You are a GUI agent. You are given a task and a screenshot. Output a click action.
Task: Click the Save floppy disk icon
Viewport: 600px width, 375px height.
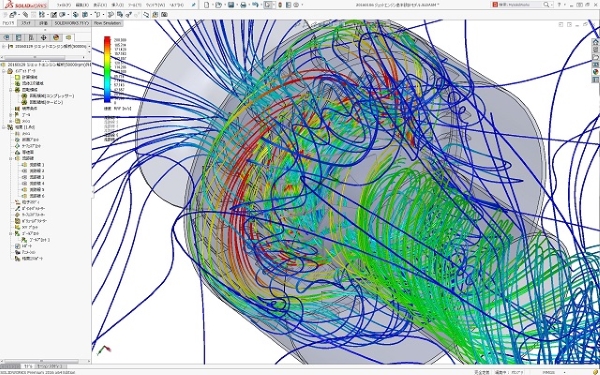pyautogui.click(x=231, y=5)
